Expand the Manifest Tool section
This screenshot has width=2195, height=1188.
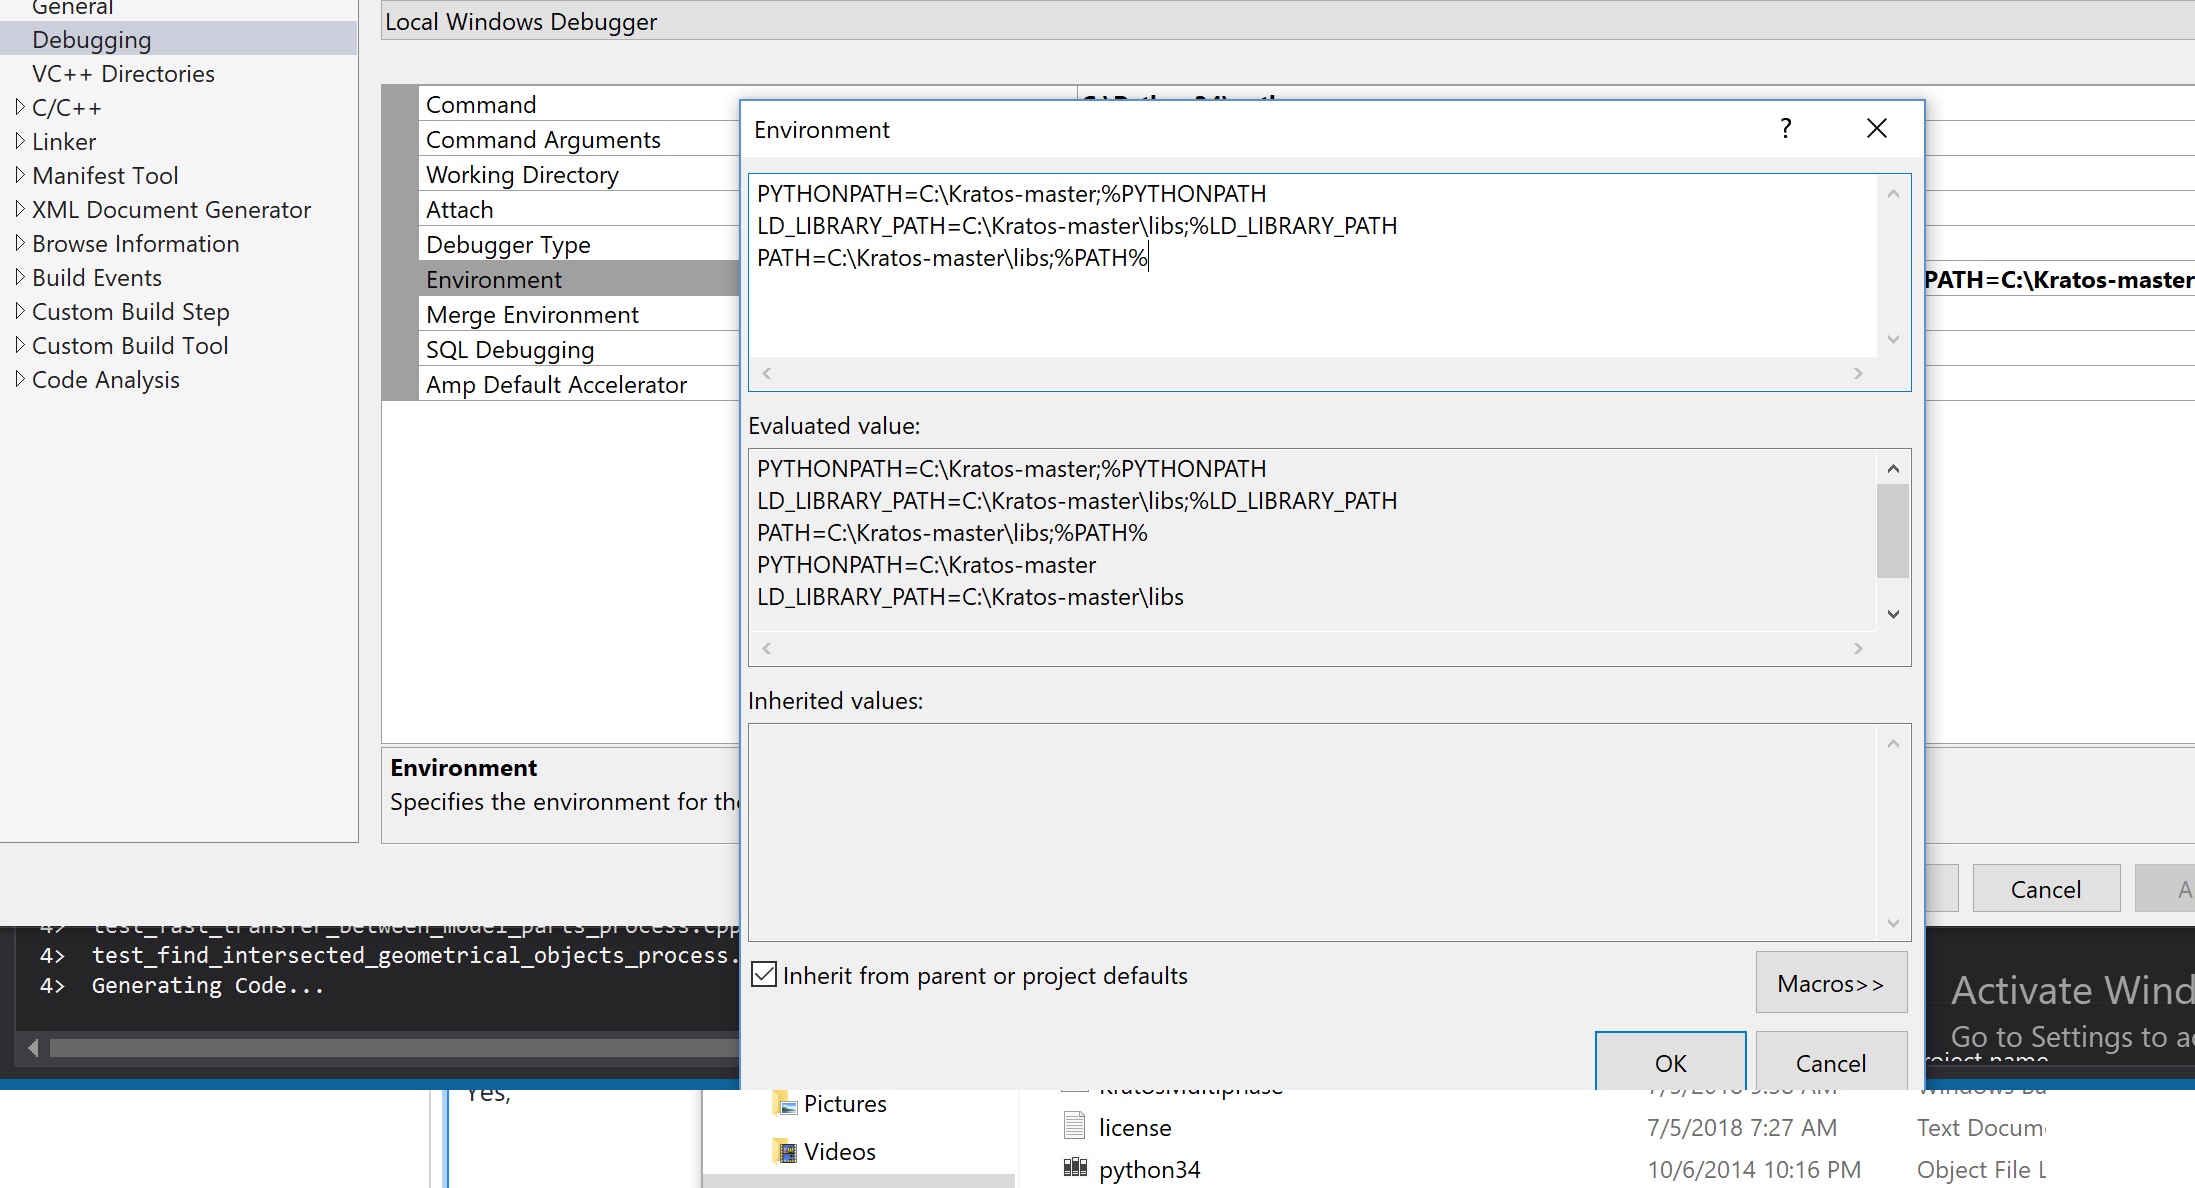click(x=19, y=175)
